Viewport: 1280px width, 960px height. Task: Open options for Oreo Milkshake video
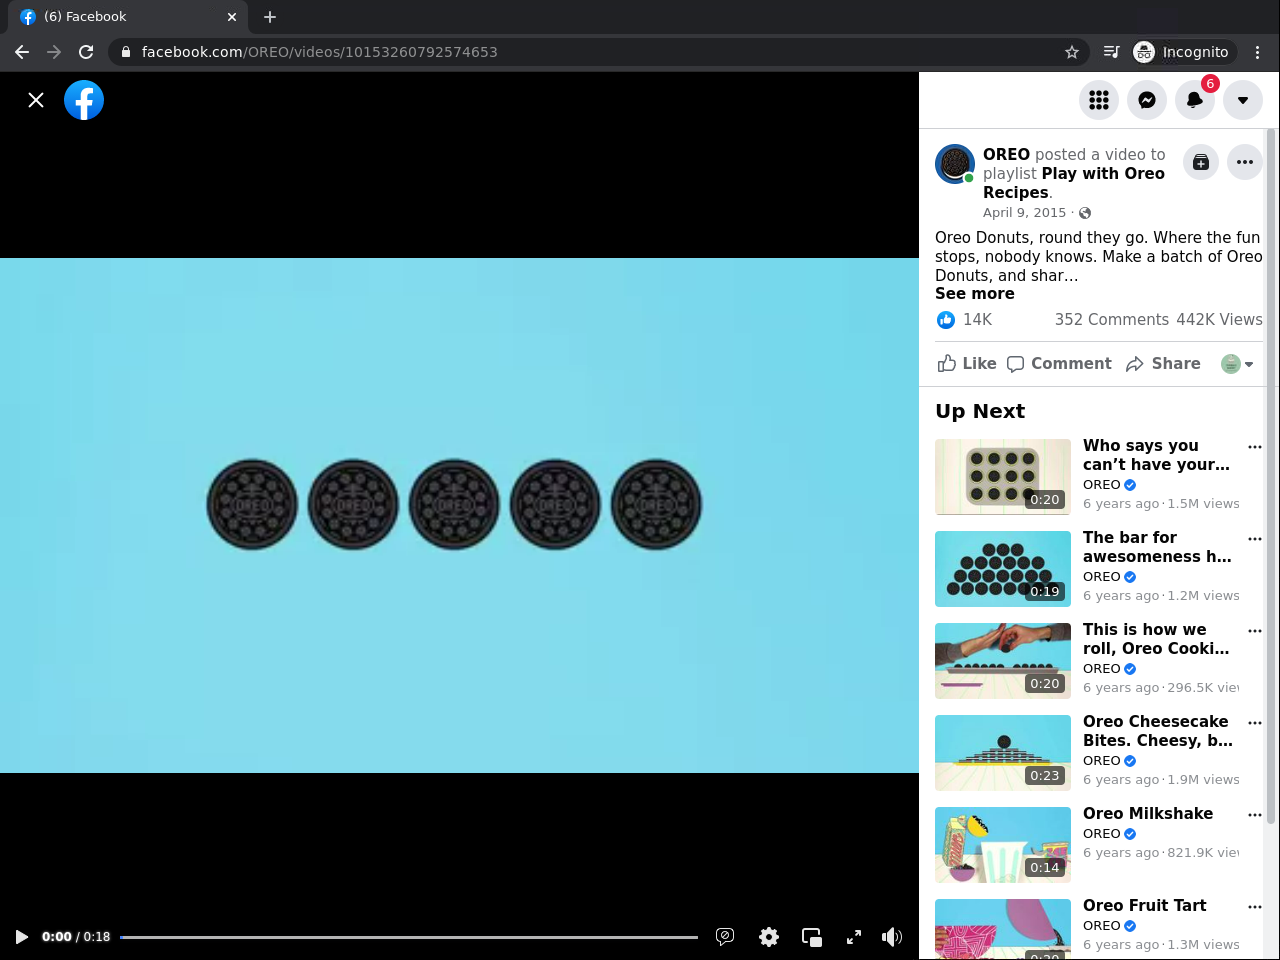[x=1255, y=815]
